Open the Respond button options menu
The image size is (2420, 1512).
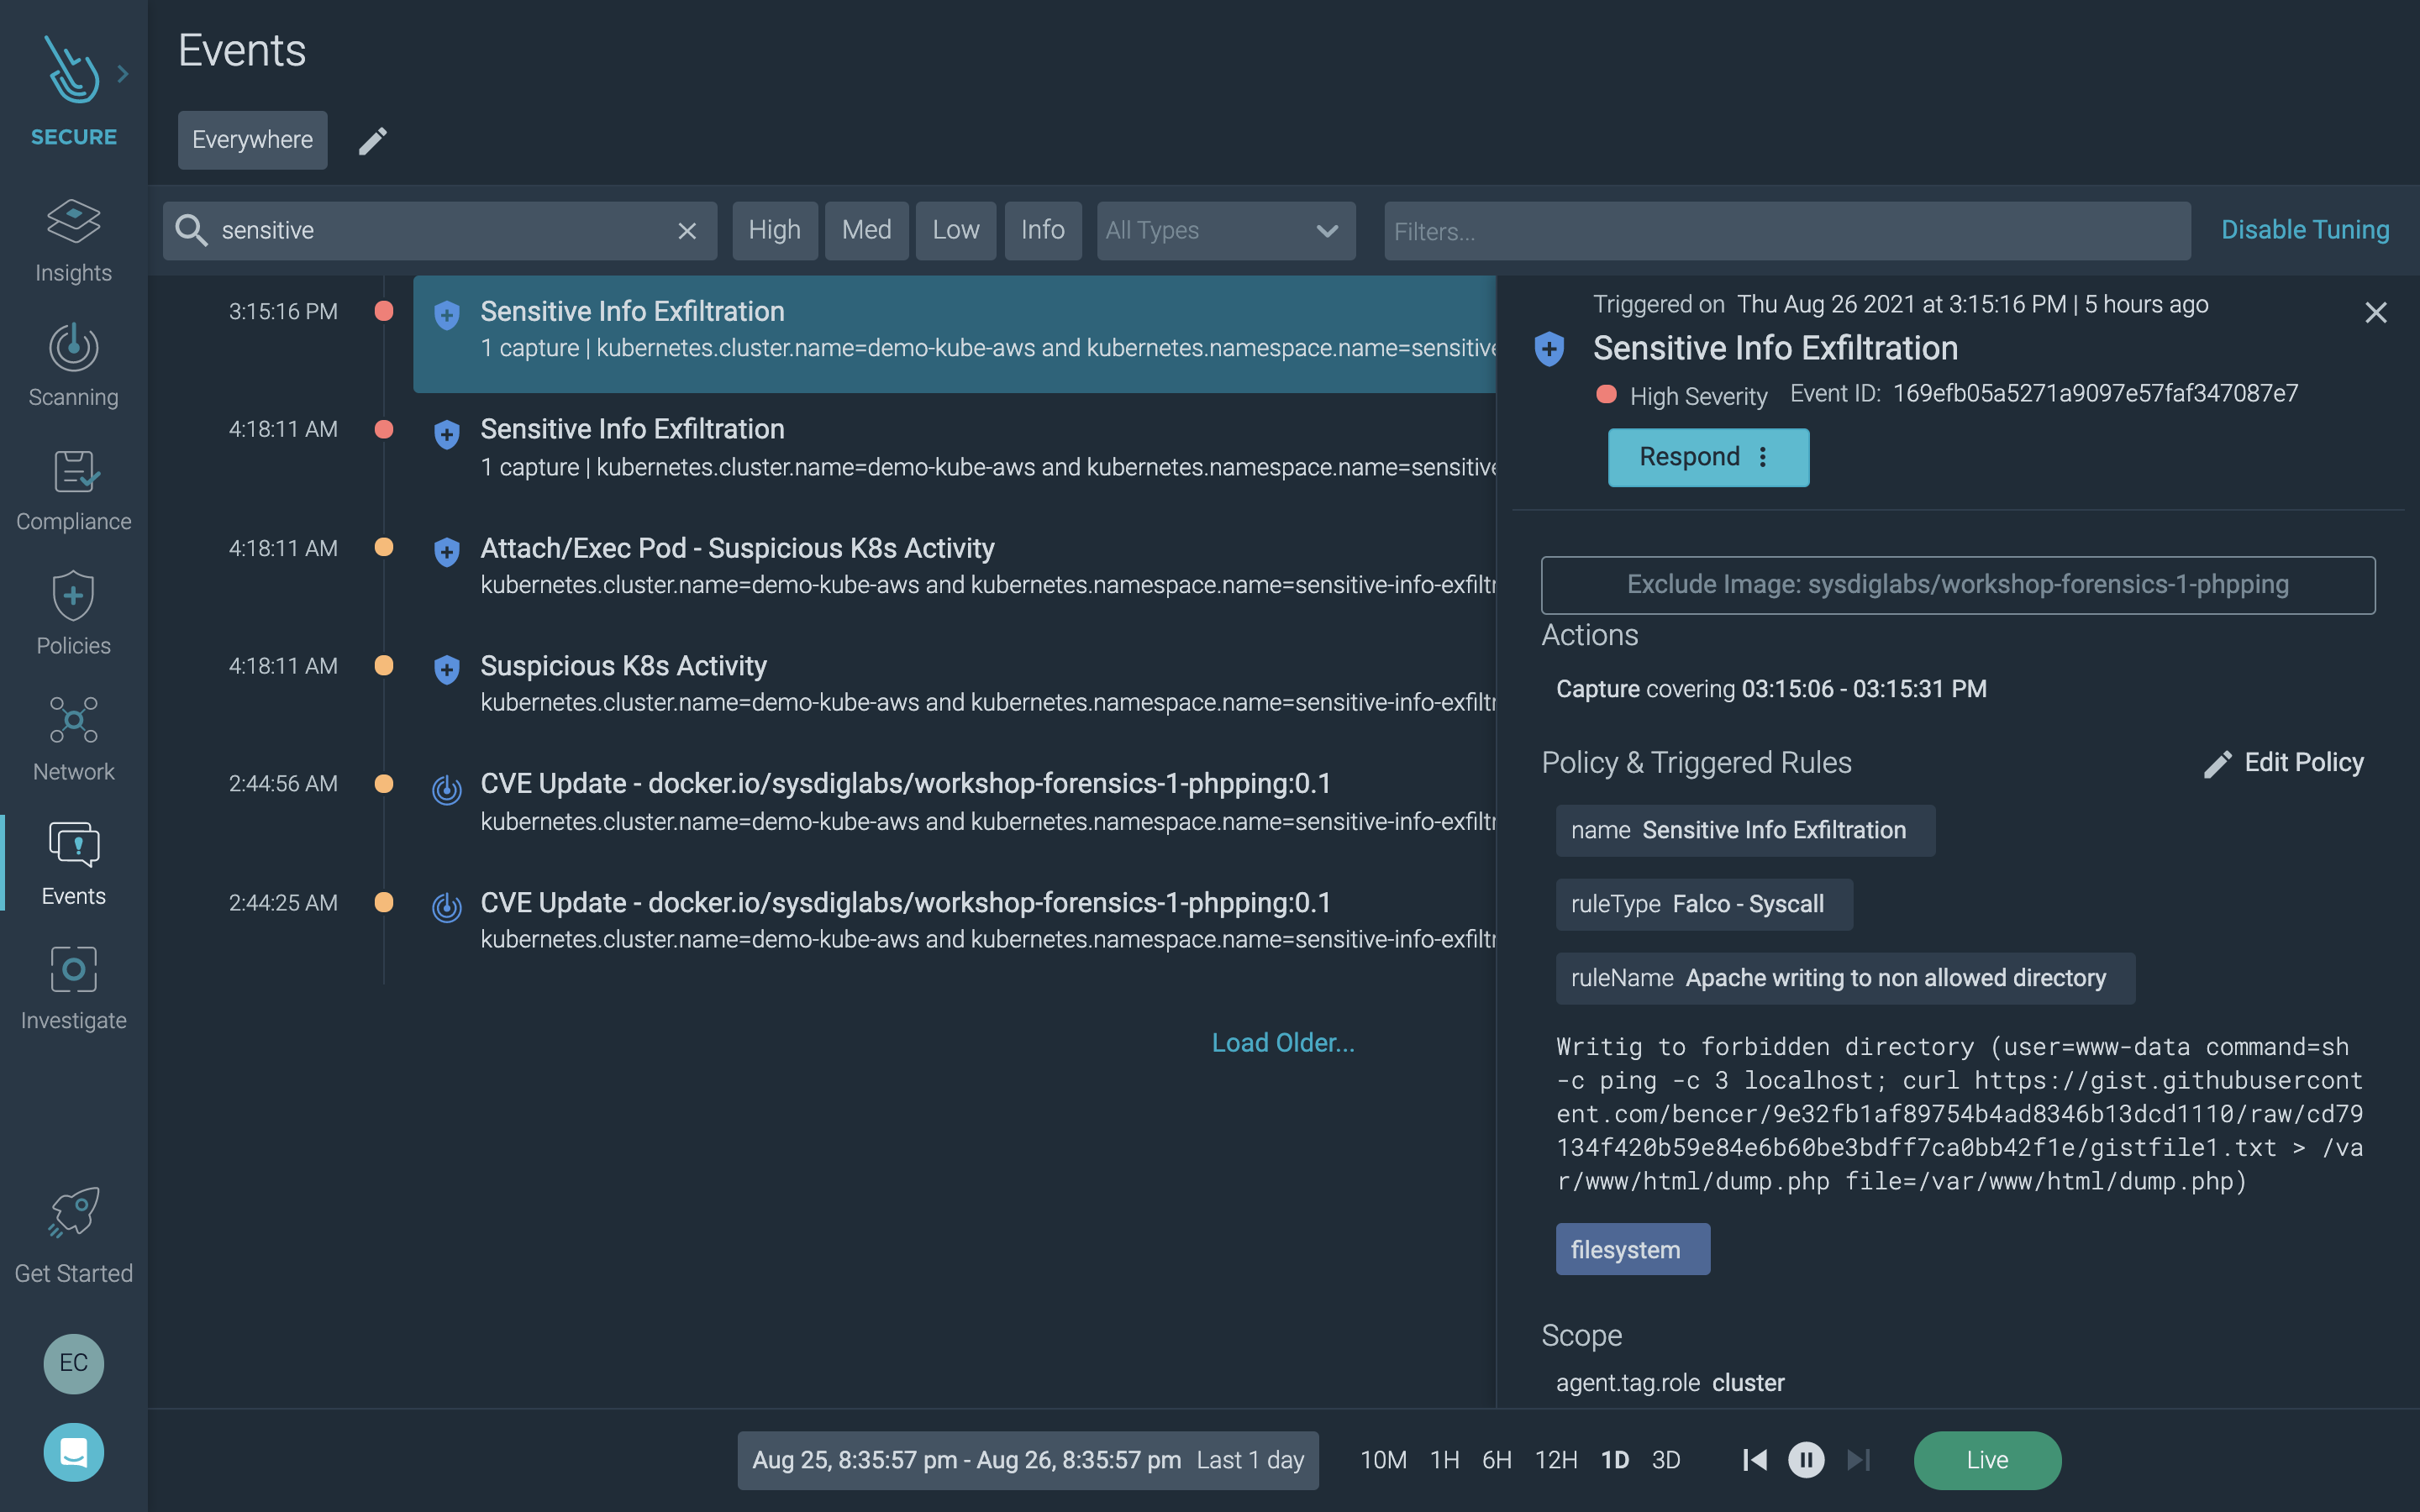1763,457
